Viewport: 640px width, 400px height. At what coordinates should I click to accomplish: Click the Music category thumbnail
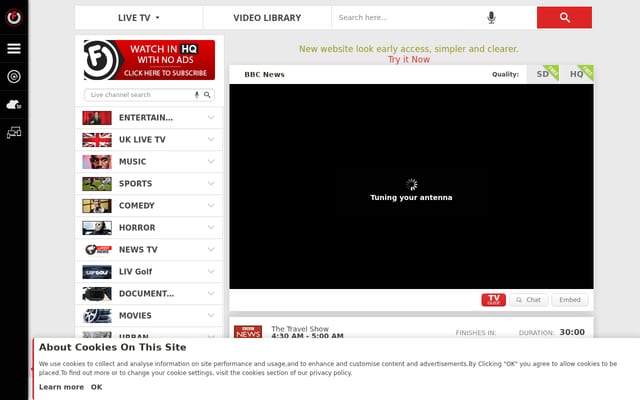(x=97, y=162)
